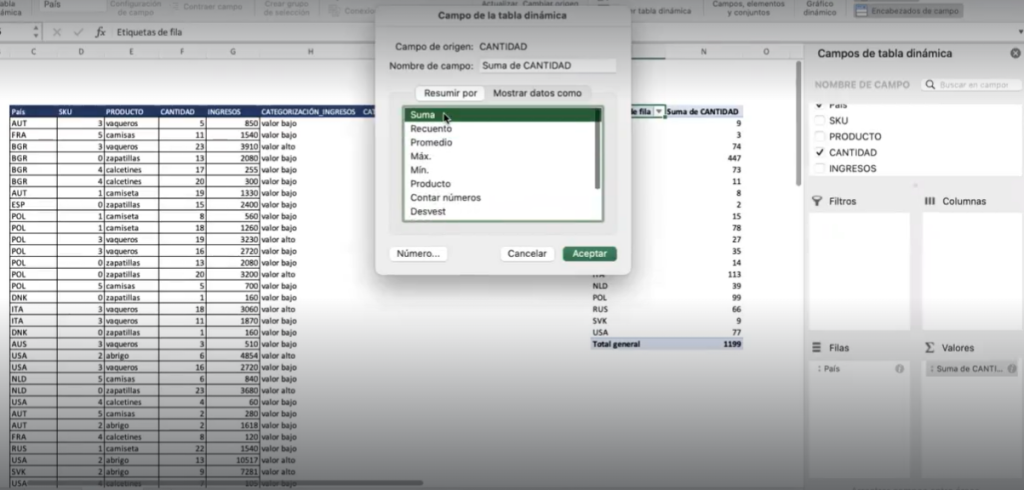Select Desvest in the summarize list
Screen dimensions: 1024x490
tap(500, 211)
